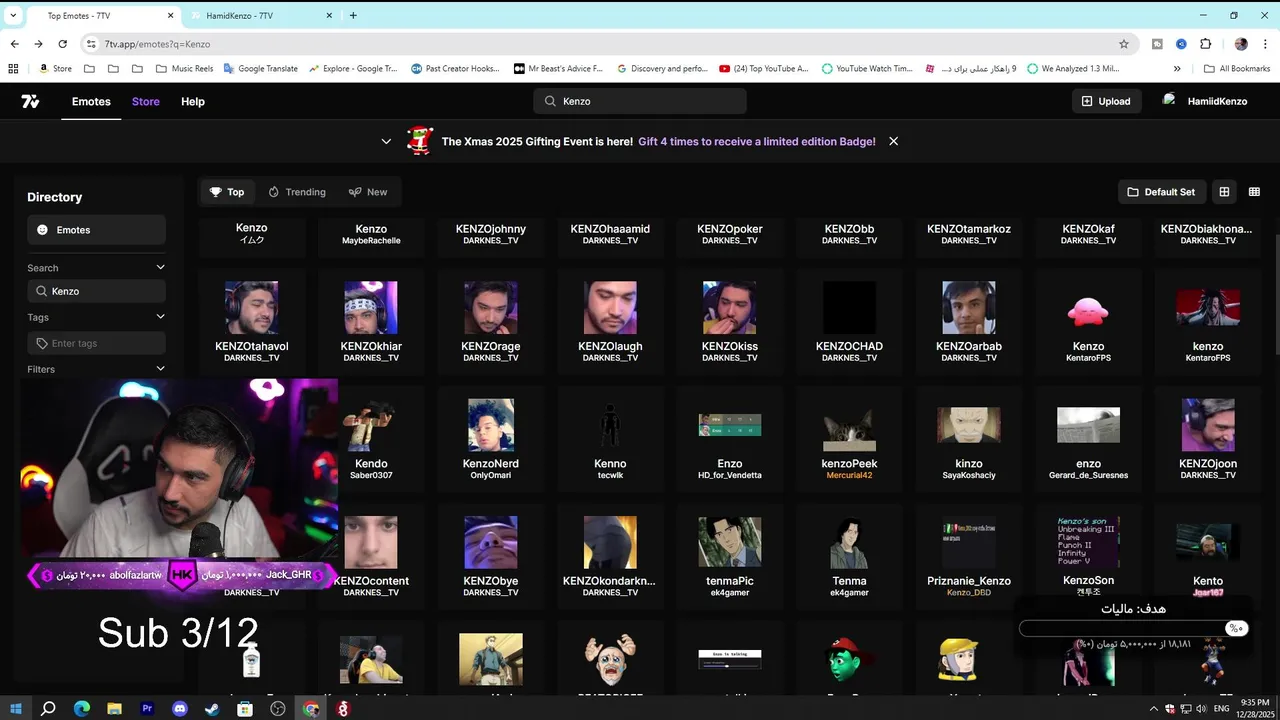Image resolution: width=1280 pixels, height=720 pixels.
Task: Open the KenzoSon emote
Action: 1088,556
